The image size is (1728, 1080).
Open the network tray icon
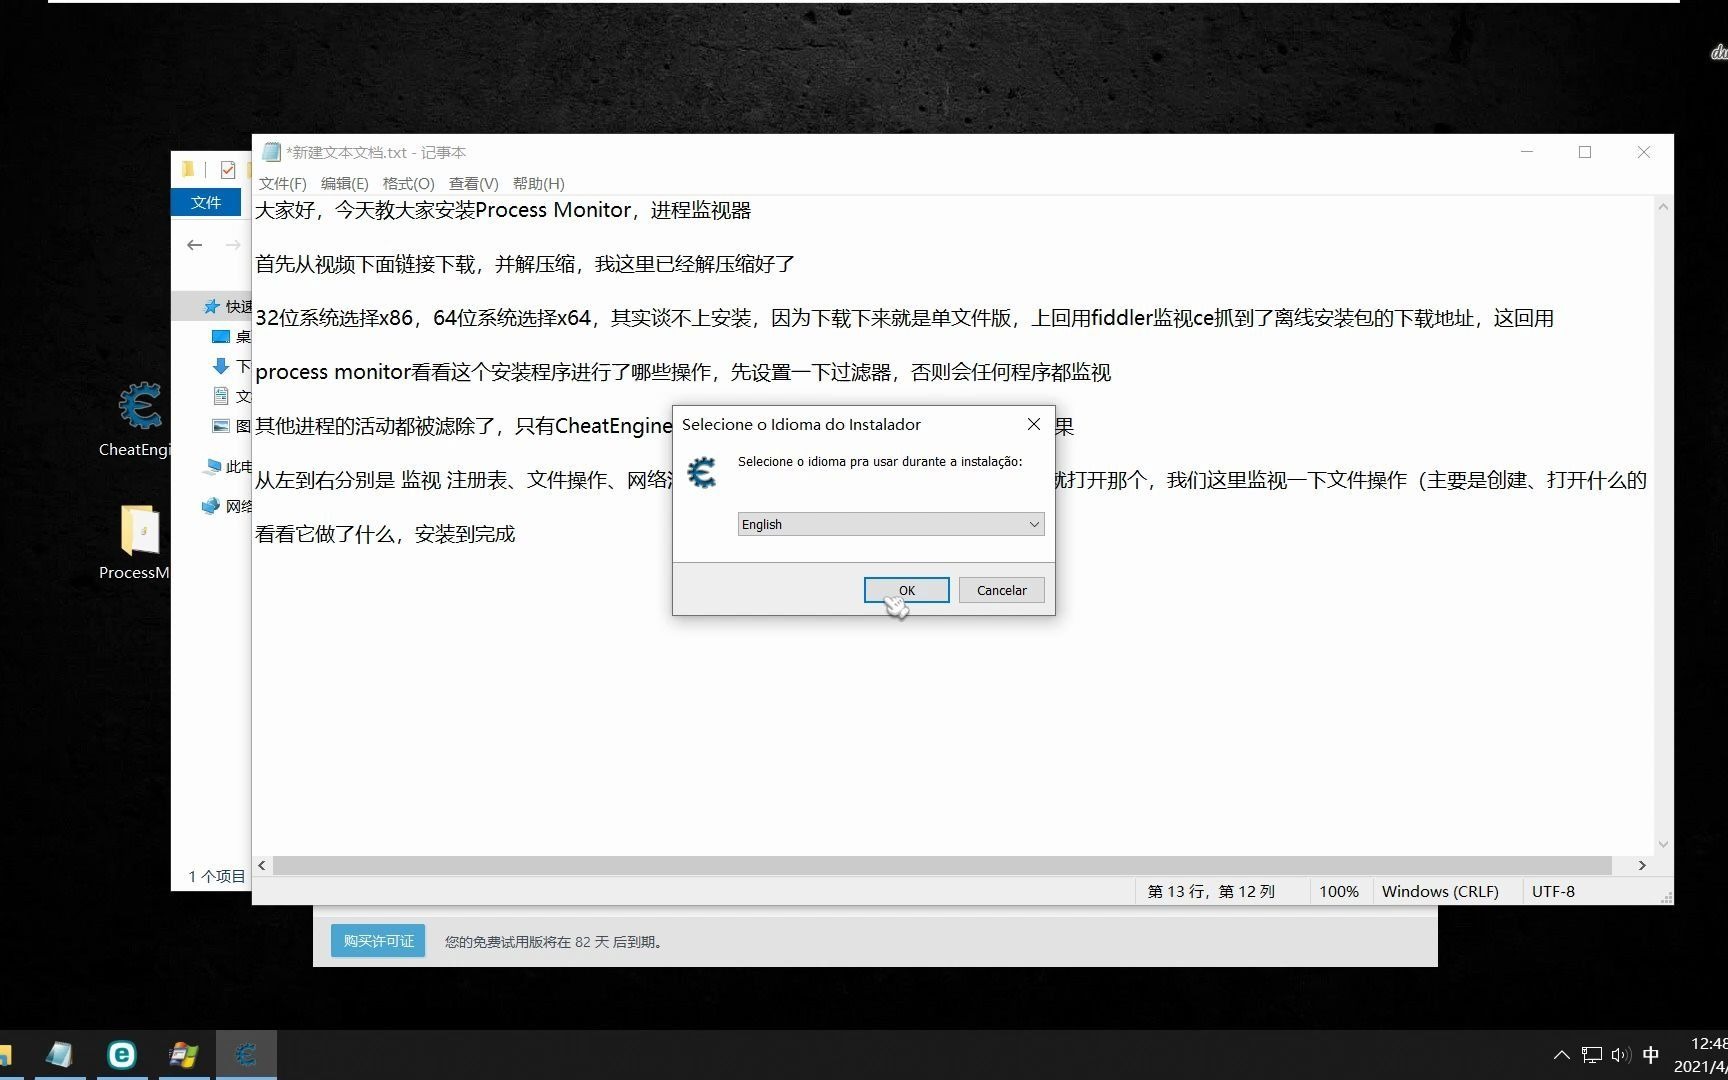(1592, 1055)
